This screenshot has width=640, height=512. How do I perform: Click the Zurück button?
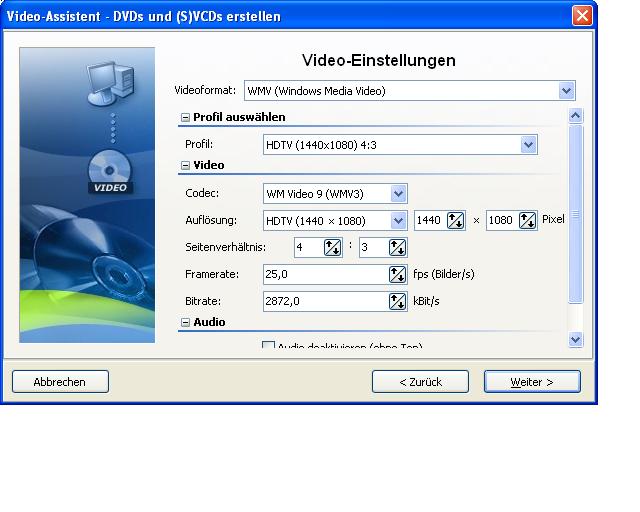(420, 382)
